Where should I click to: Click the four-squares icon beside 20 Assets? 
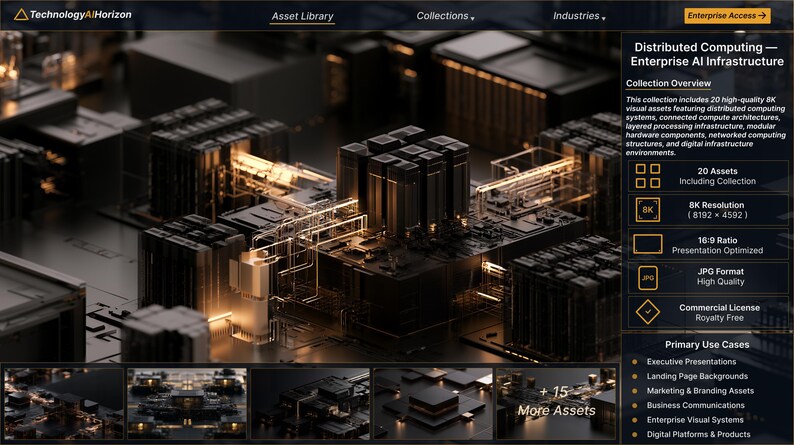coord(648,176)
